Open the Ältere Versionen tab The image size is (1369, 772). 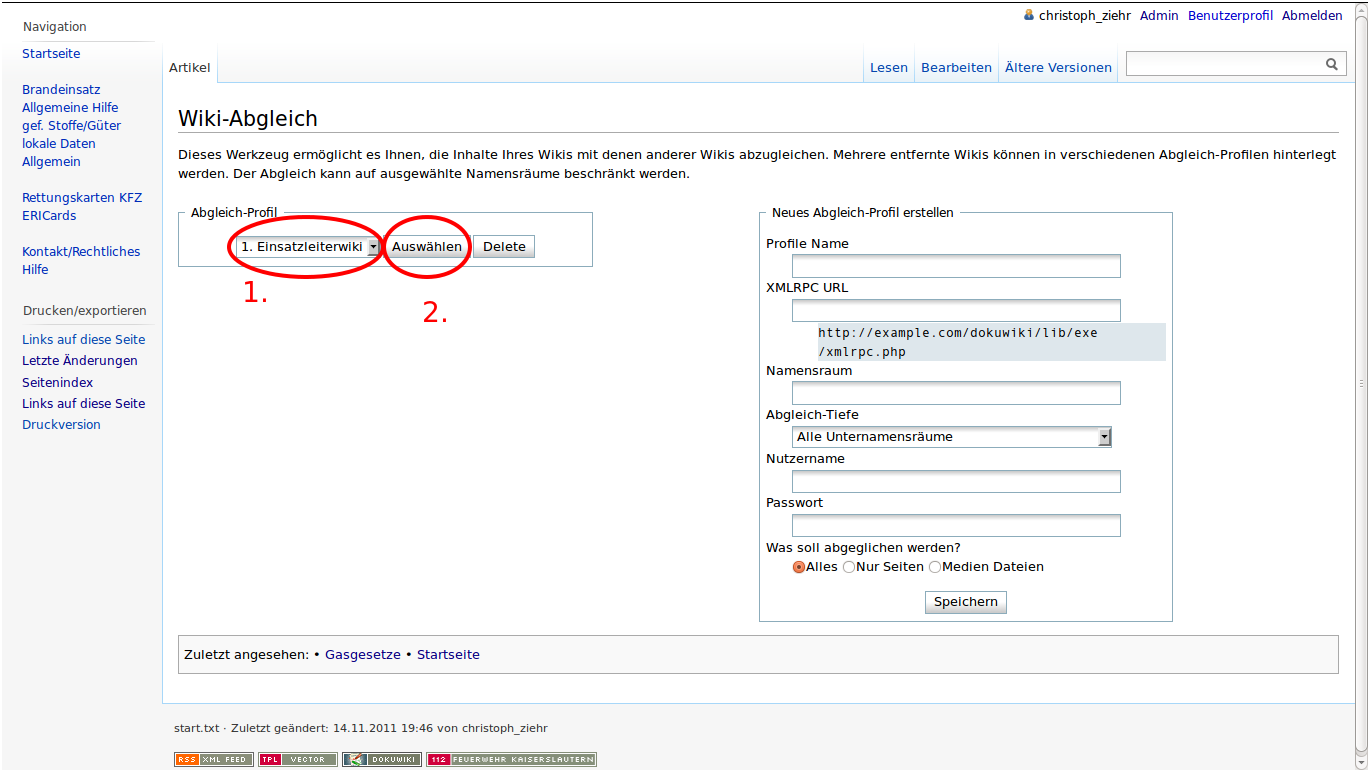coord(1058,68)
